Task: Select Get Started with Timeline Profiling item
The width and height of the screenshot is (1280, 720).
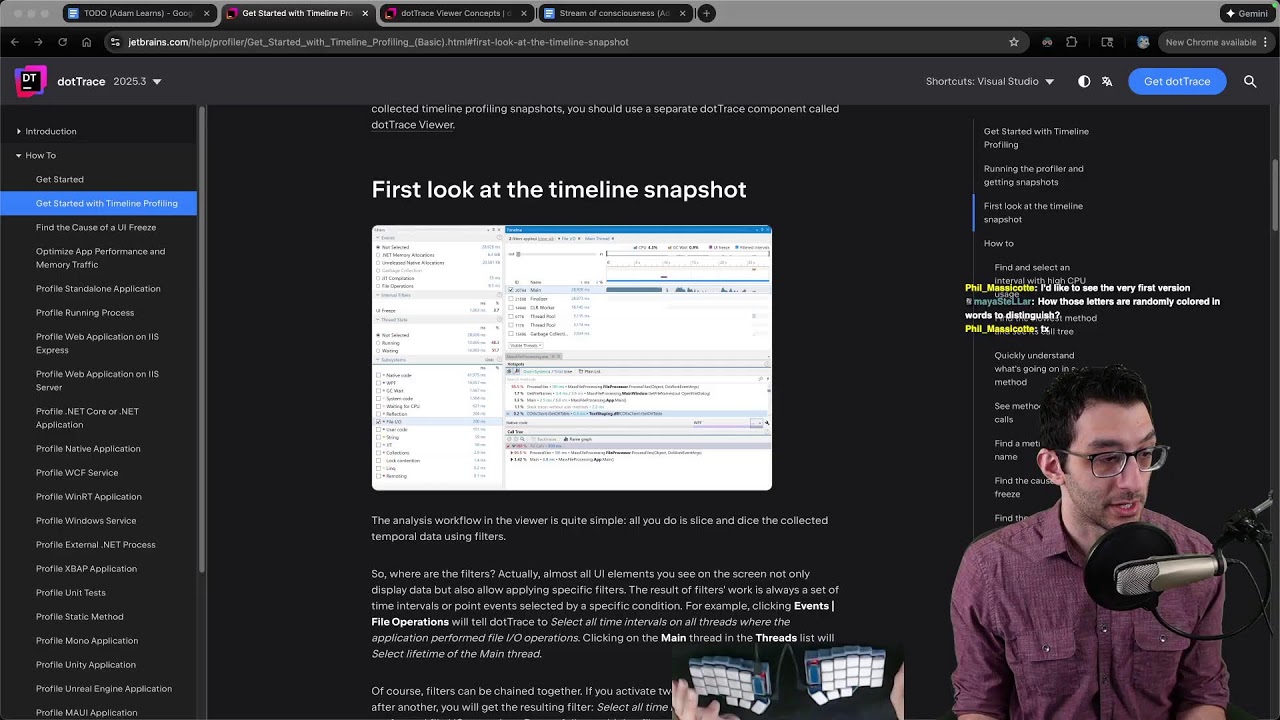Action: tap(98, 203)
